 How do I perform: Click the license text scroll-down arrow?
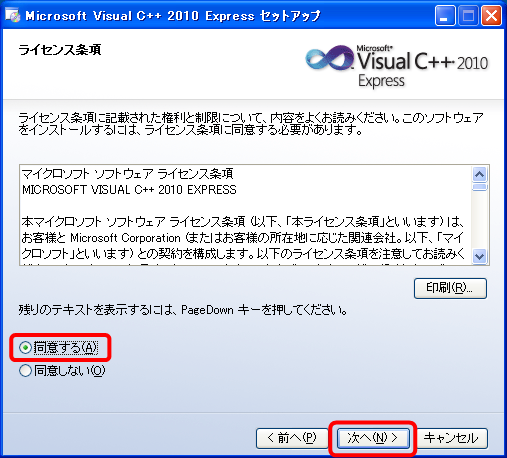pyautogui.click(x=479, y=256)
